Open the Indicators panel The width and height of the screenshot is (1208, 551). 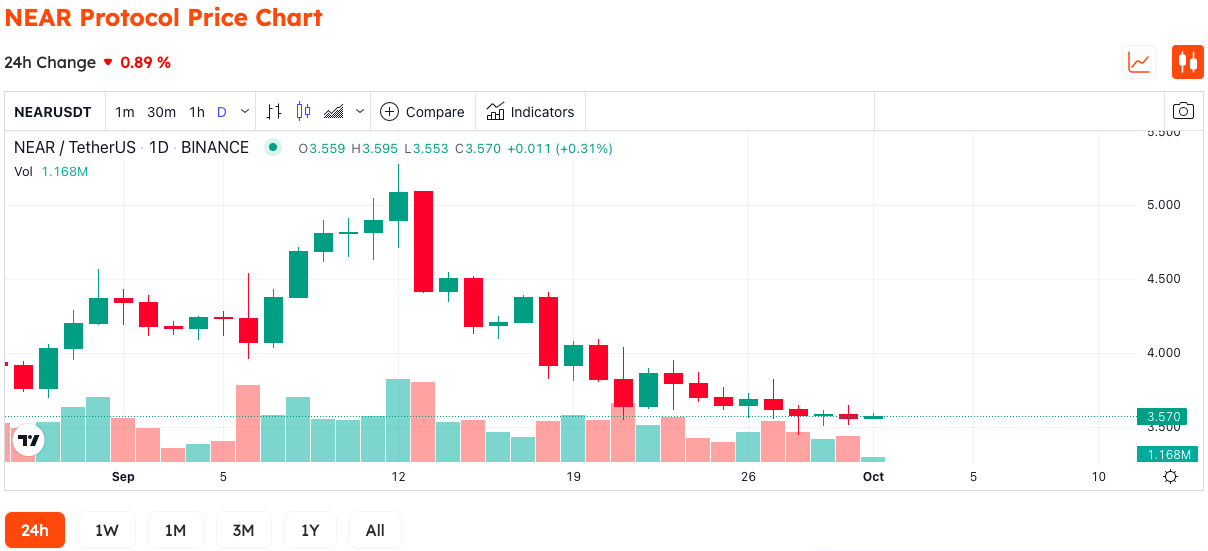(x=531, y=112)
